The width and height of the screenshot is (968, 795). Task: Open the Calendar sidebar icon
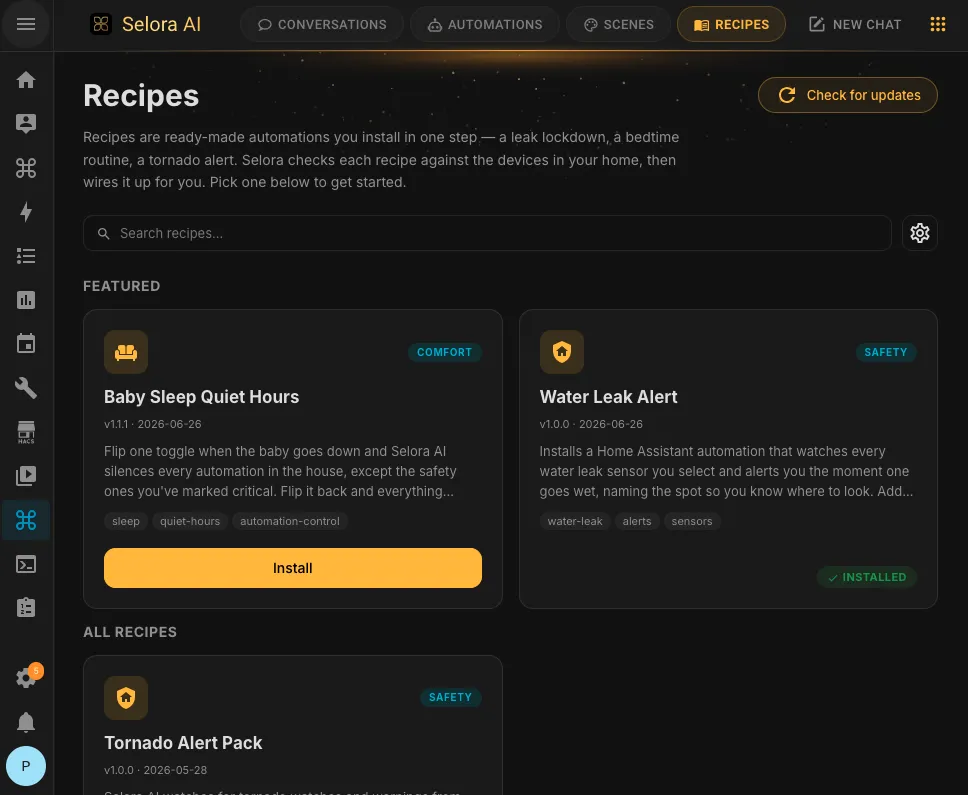point(26,344)
